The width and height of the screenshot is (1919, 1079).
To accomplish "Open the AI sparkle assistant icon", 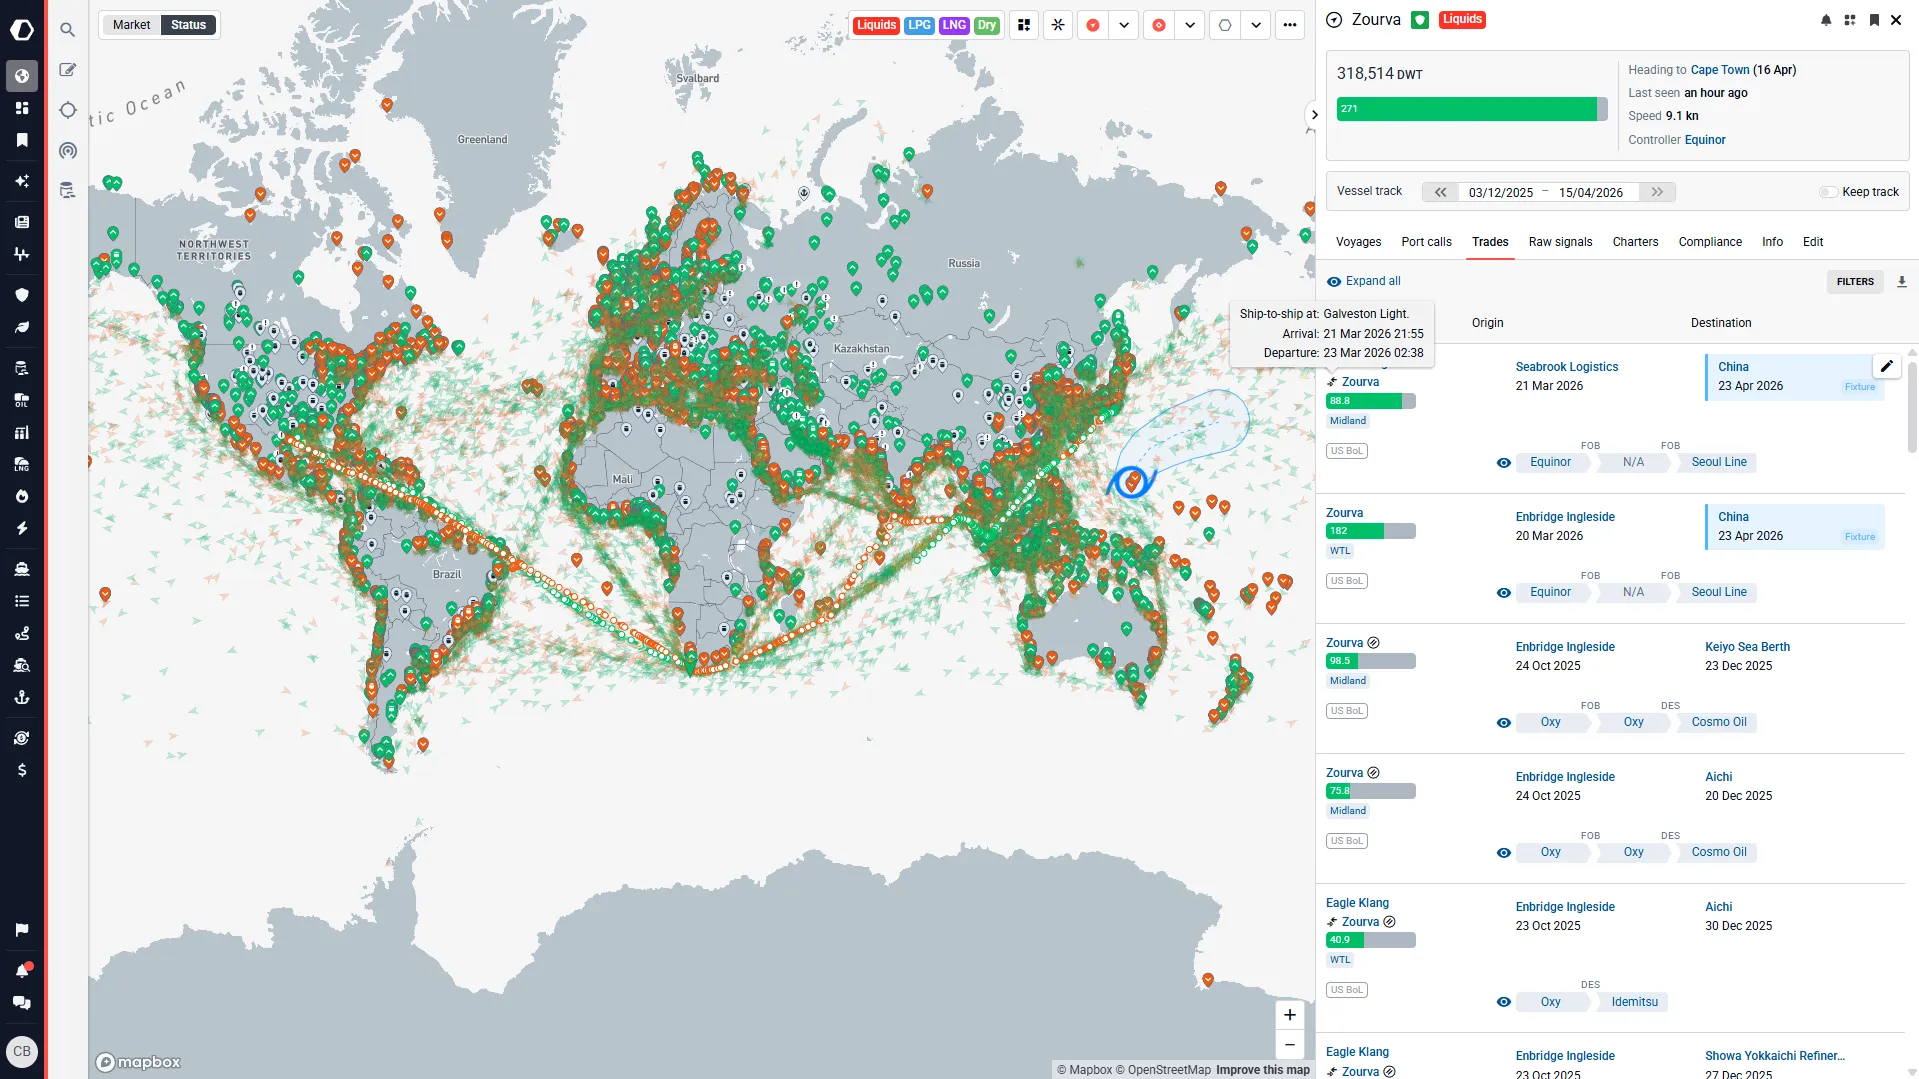I will point(22,181).
